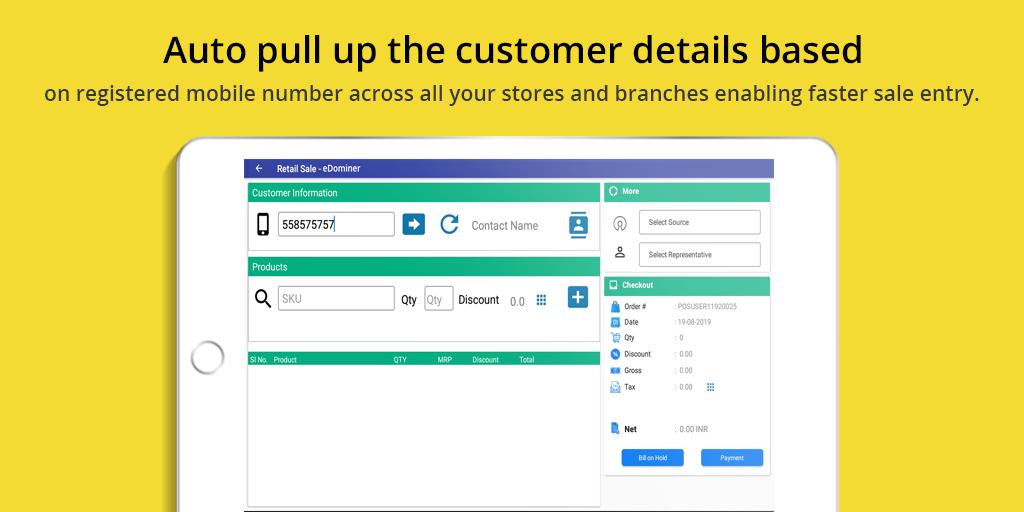Click the Discount value 0.0 in Products

(517, 301)
